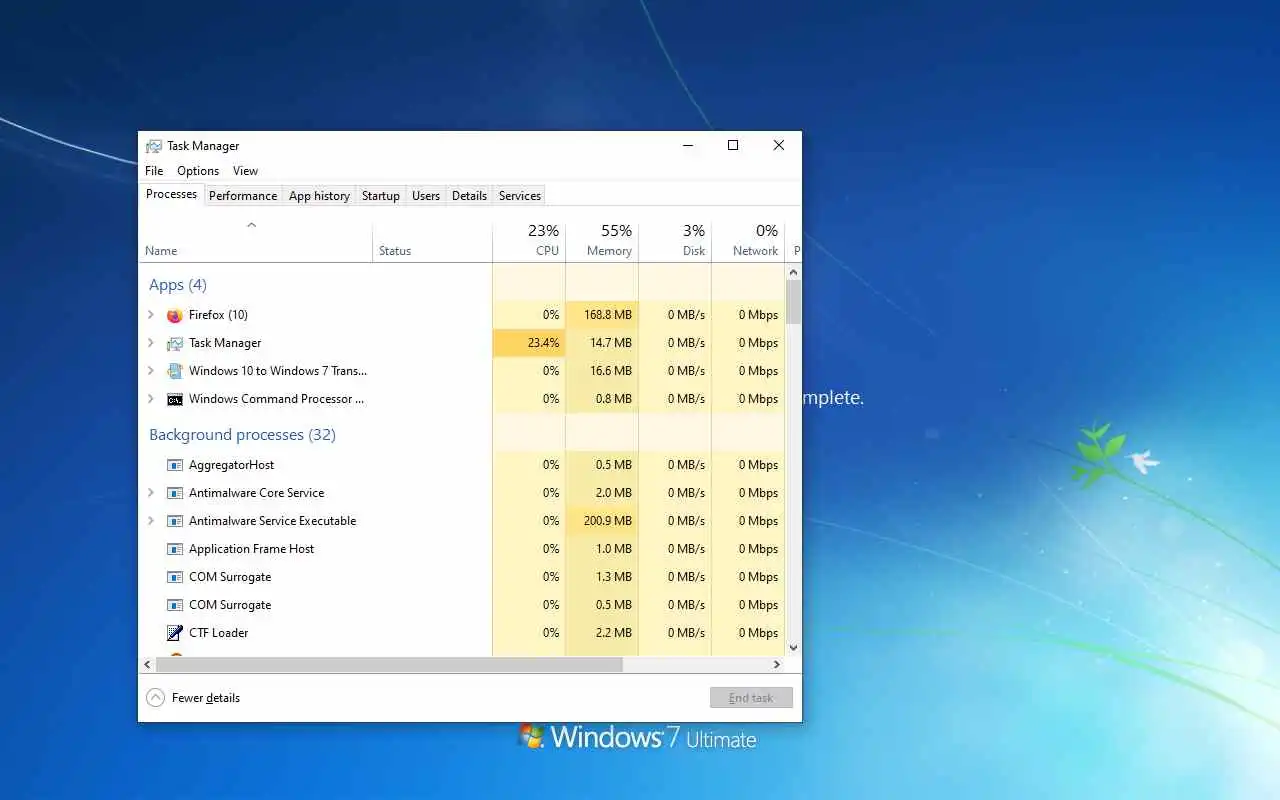
Task: Click the AggregatorHost process name
Action: 231,465
